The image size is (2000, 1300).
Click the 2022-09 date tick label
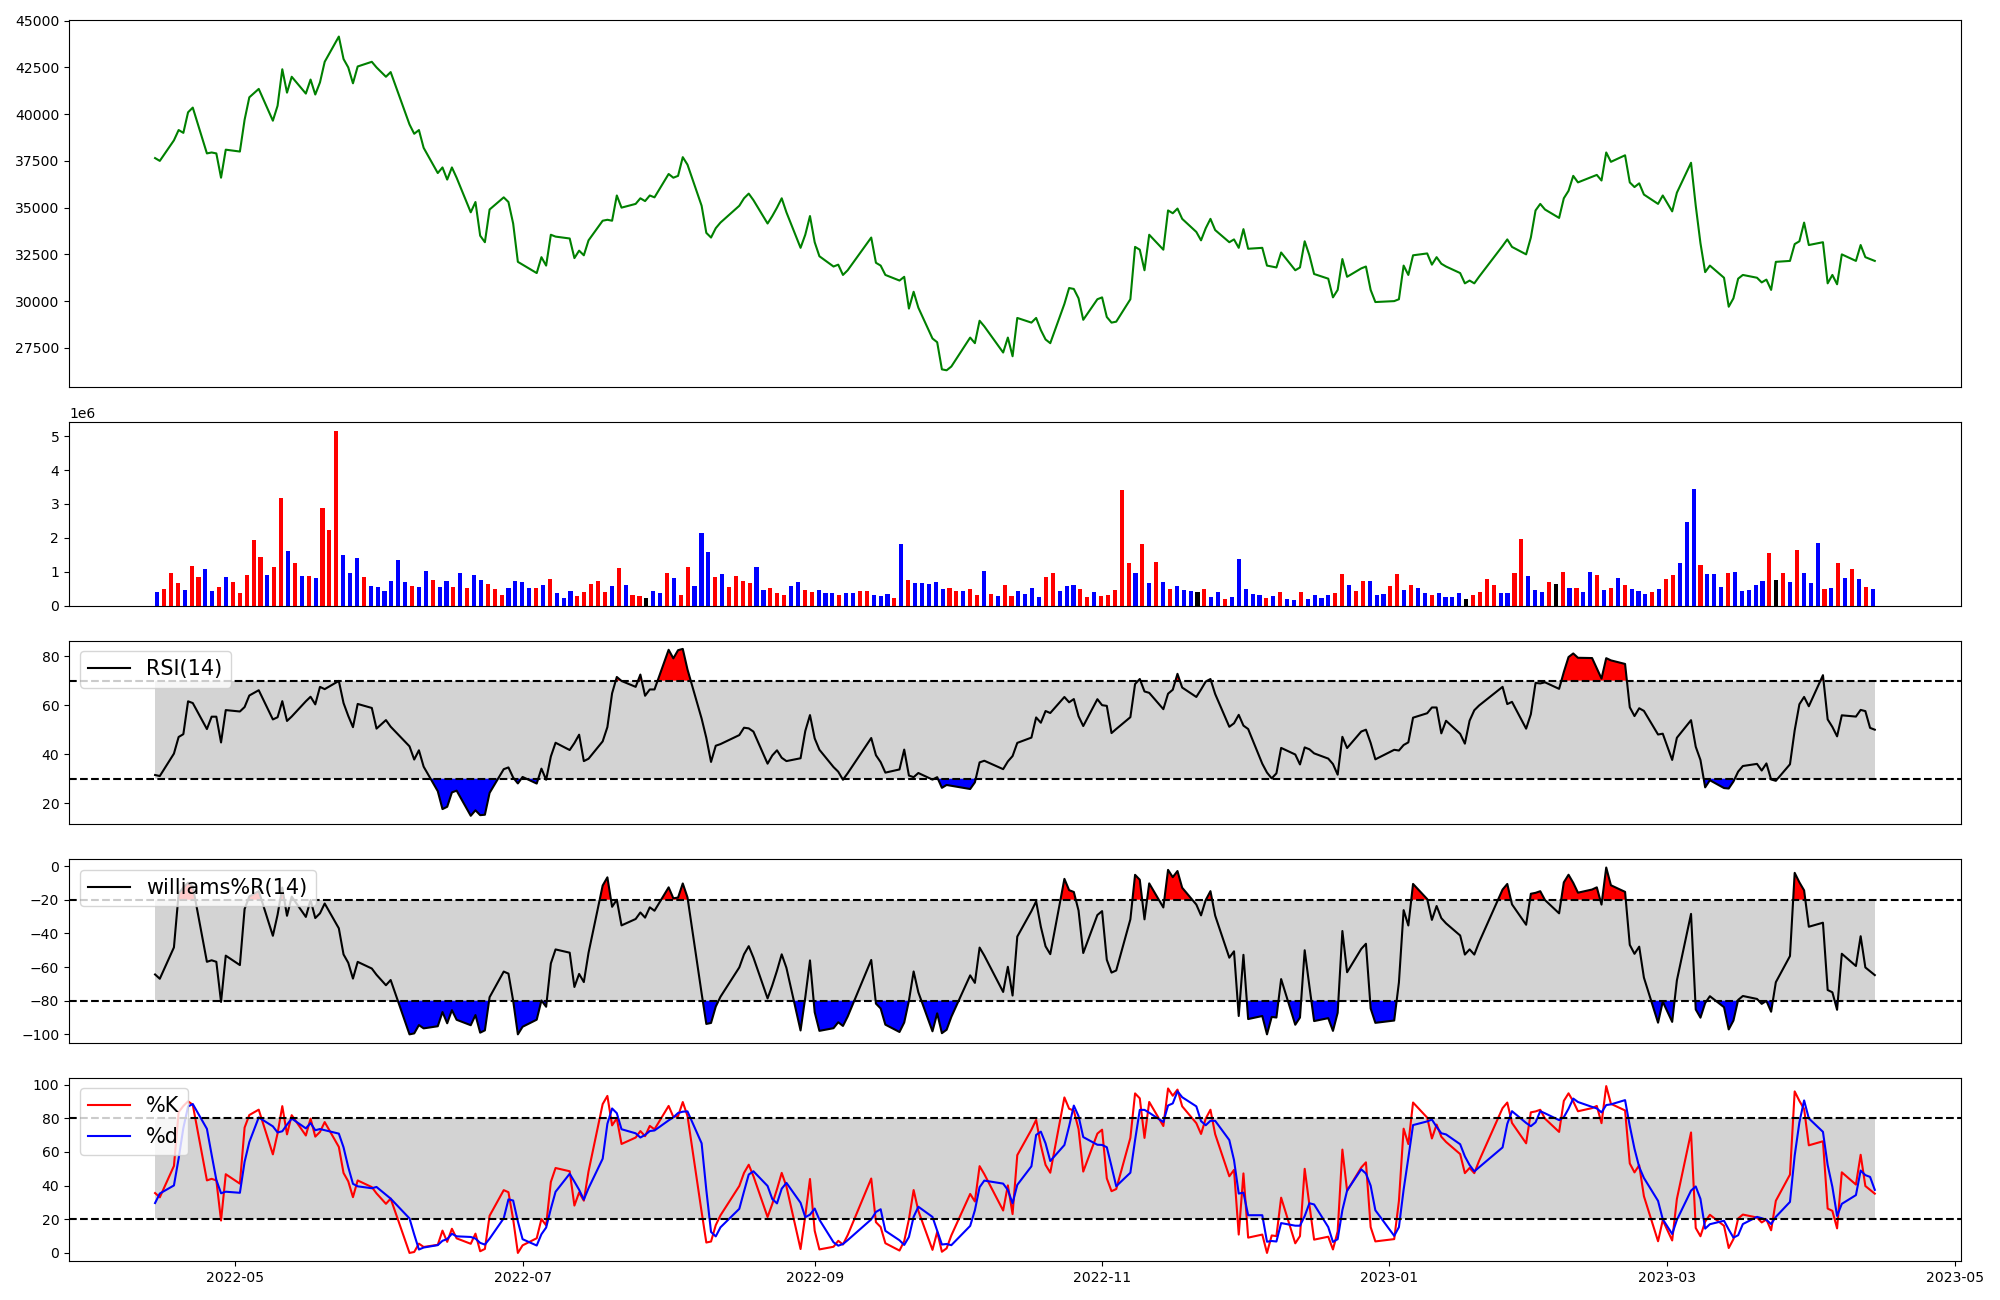(815, 1277)
